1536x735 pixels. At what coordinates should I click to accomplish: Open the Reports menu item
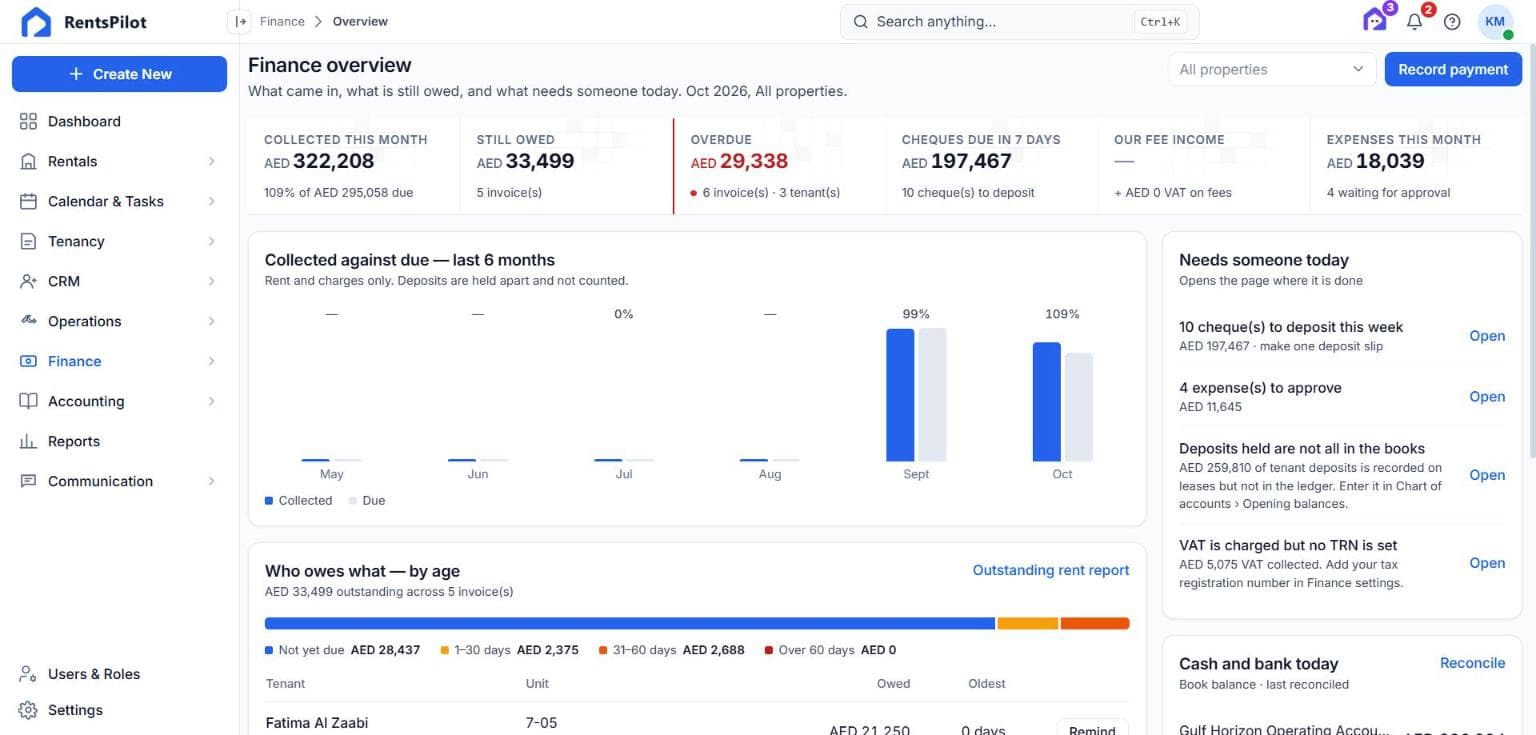click(119, 441)
